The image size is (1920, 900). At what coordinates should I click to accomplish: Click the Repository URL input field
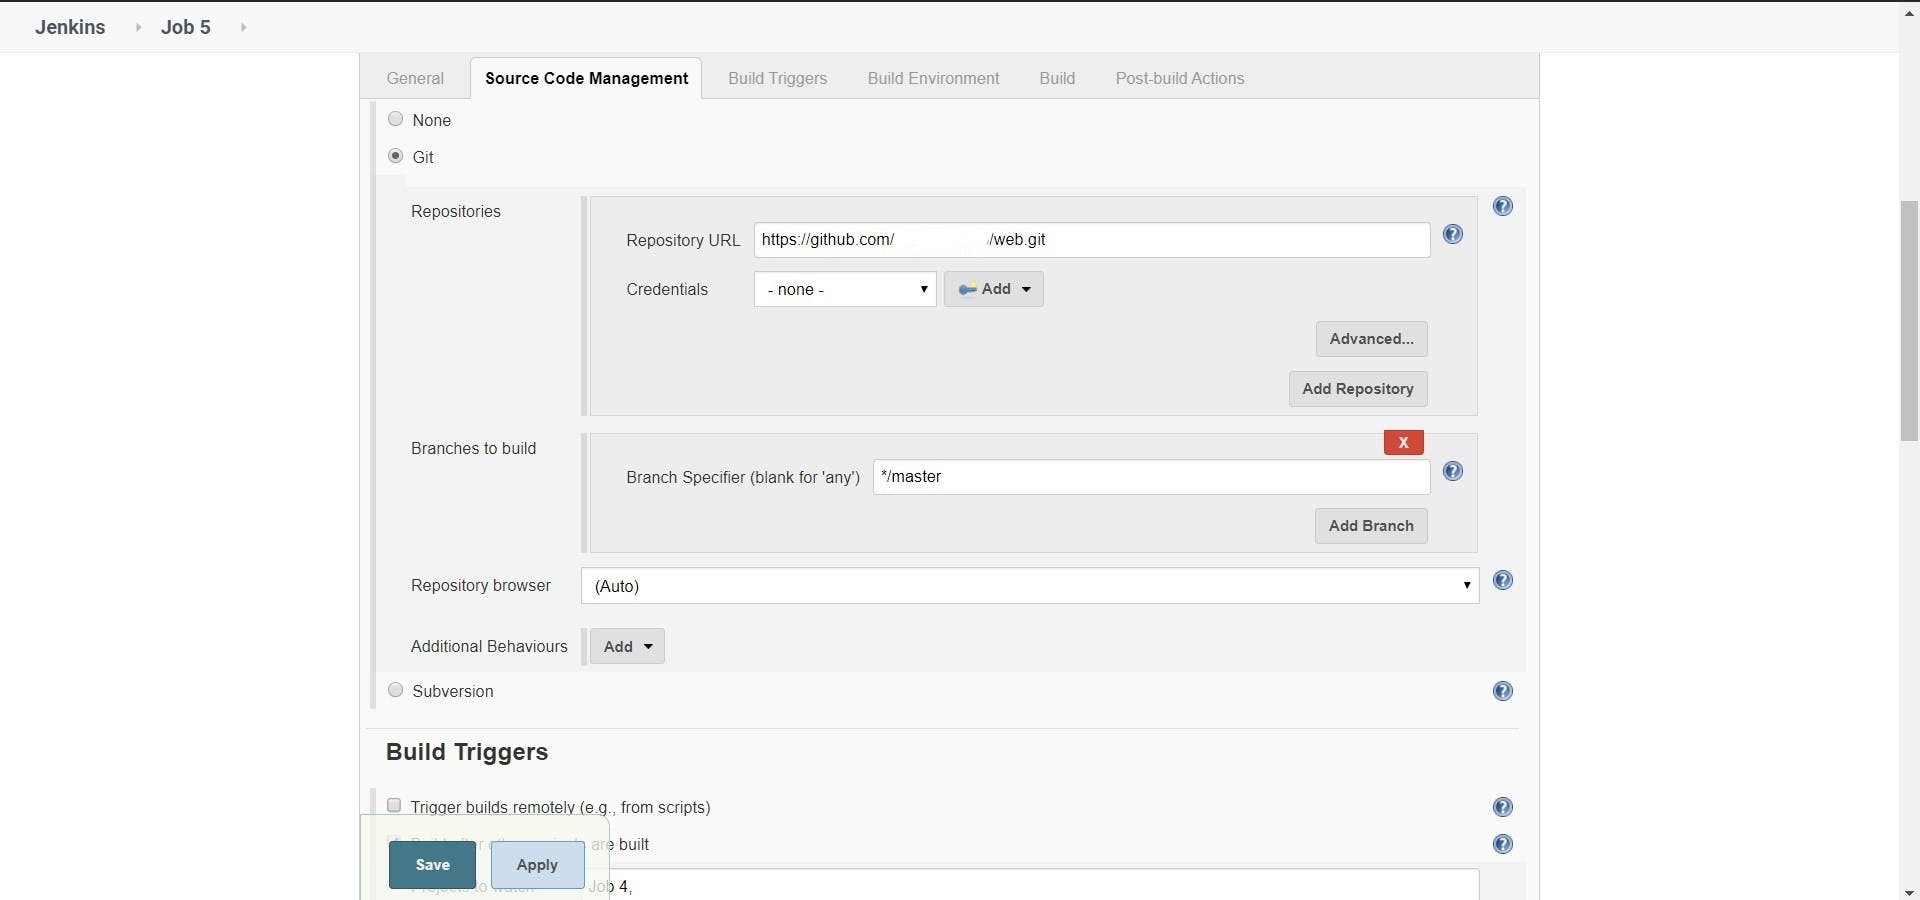coord(1092,240)
